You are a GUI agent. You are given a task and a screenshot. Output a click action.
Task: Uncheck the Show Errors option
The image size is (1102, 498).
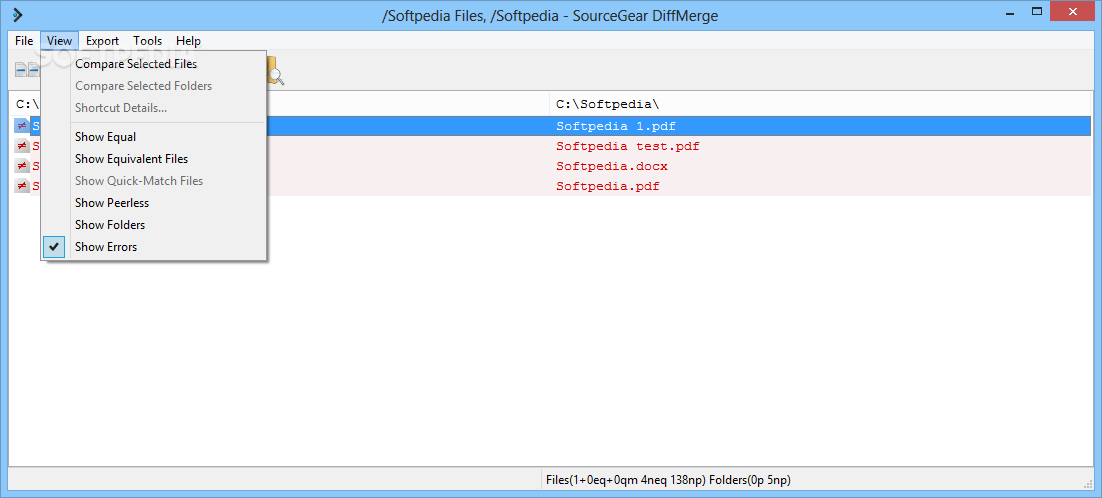tap(154, 247)
